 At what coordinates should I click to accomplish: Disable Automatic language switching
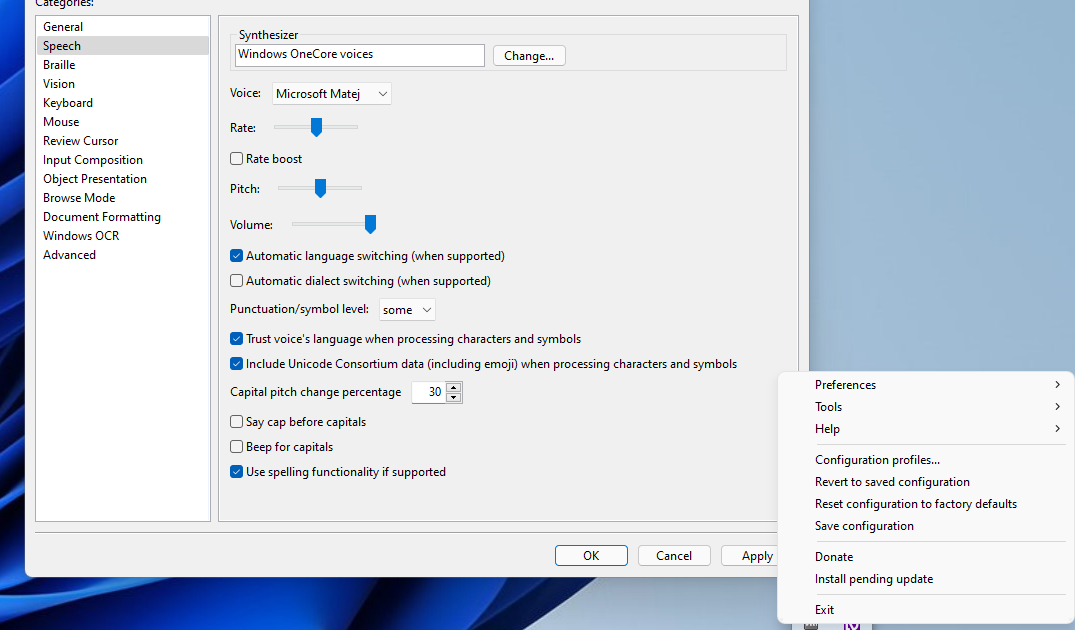[237, 256]
